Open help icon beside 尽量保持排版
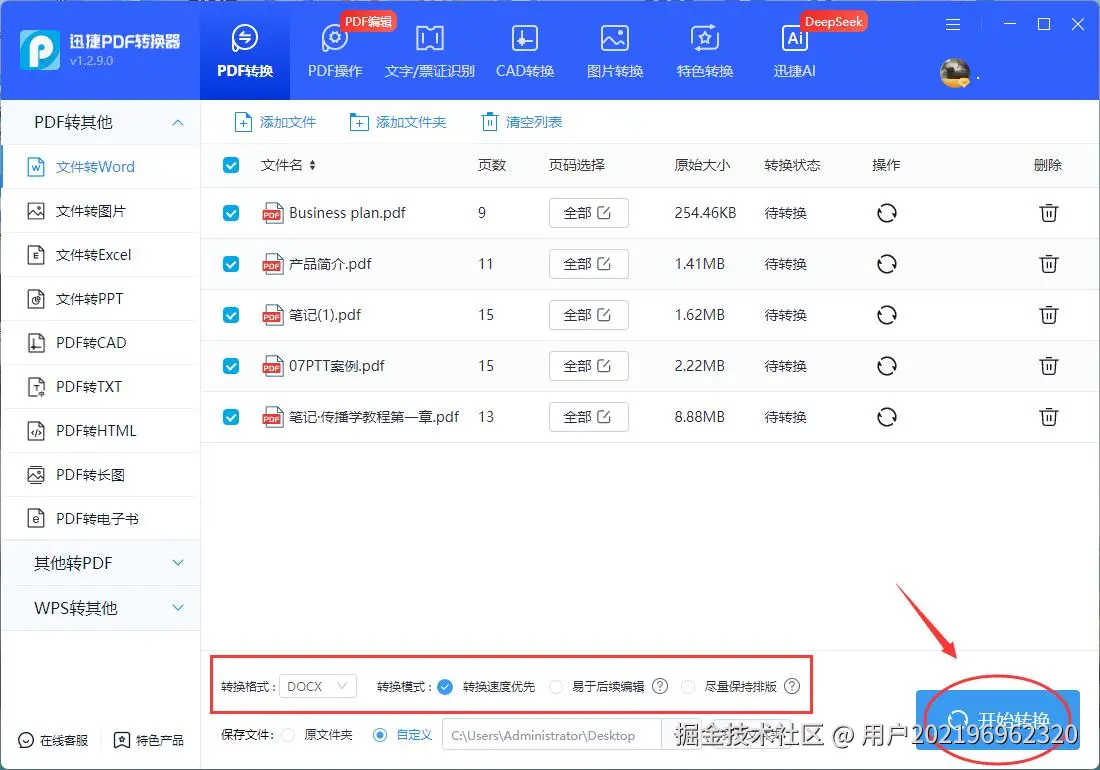Screen dimensions: 1100x770 [x=792, y=687]
